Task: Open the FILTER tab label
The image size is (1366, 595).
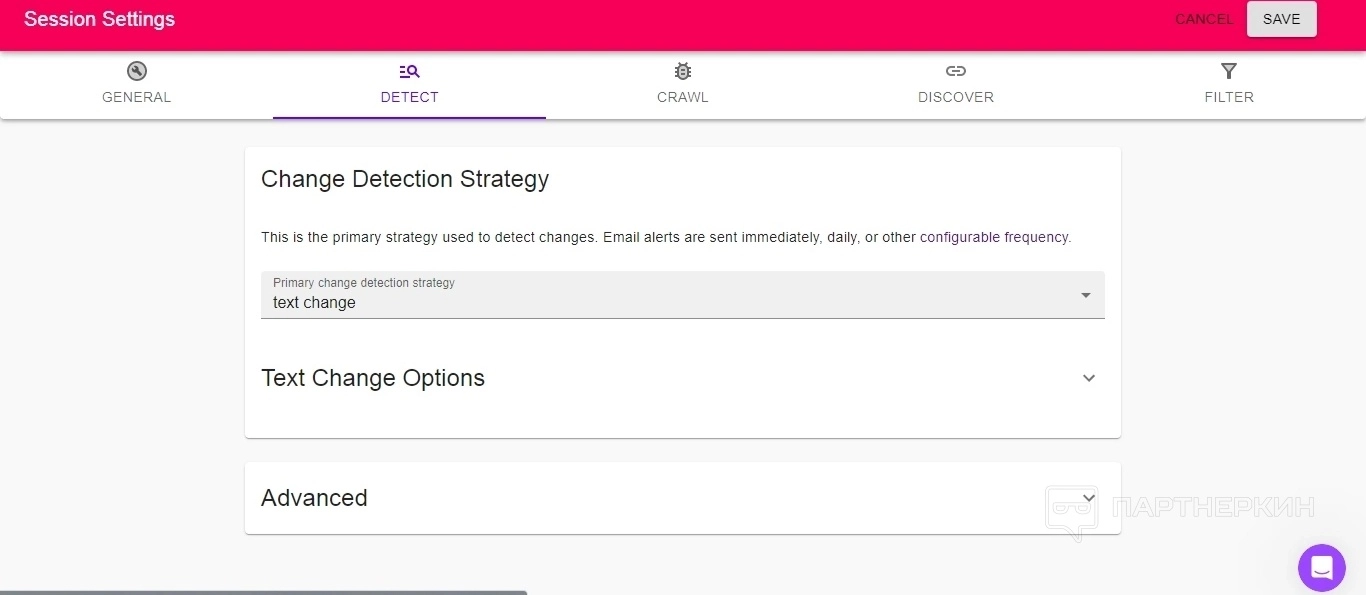Action: click(x=1229, y=97)
